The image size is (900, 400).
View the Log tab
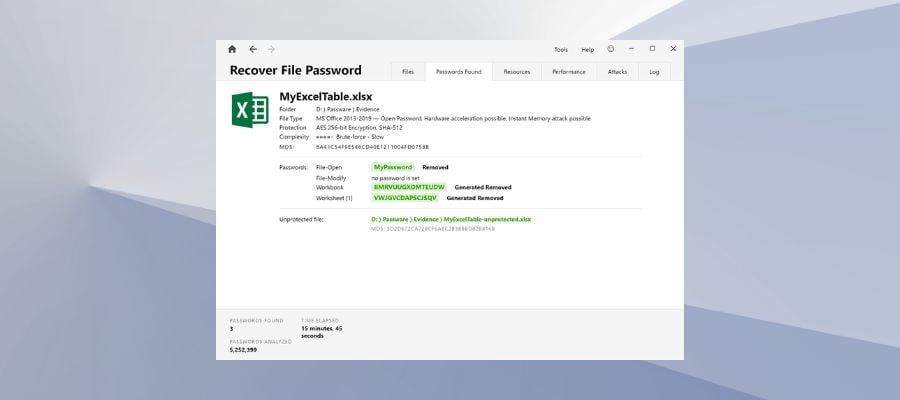pyautogui.click(x=654, y=72)
